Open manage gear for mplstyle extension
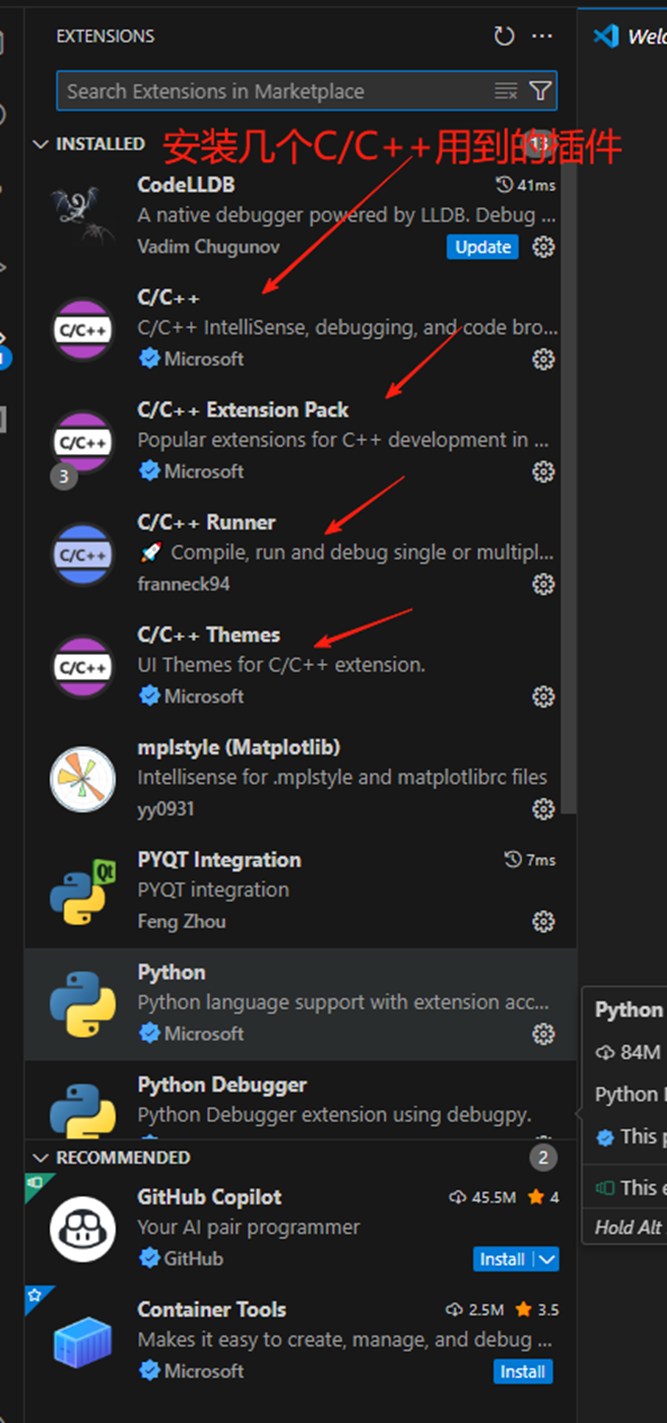Viewport: 667px width, 1423px height. 543,808
